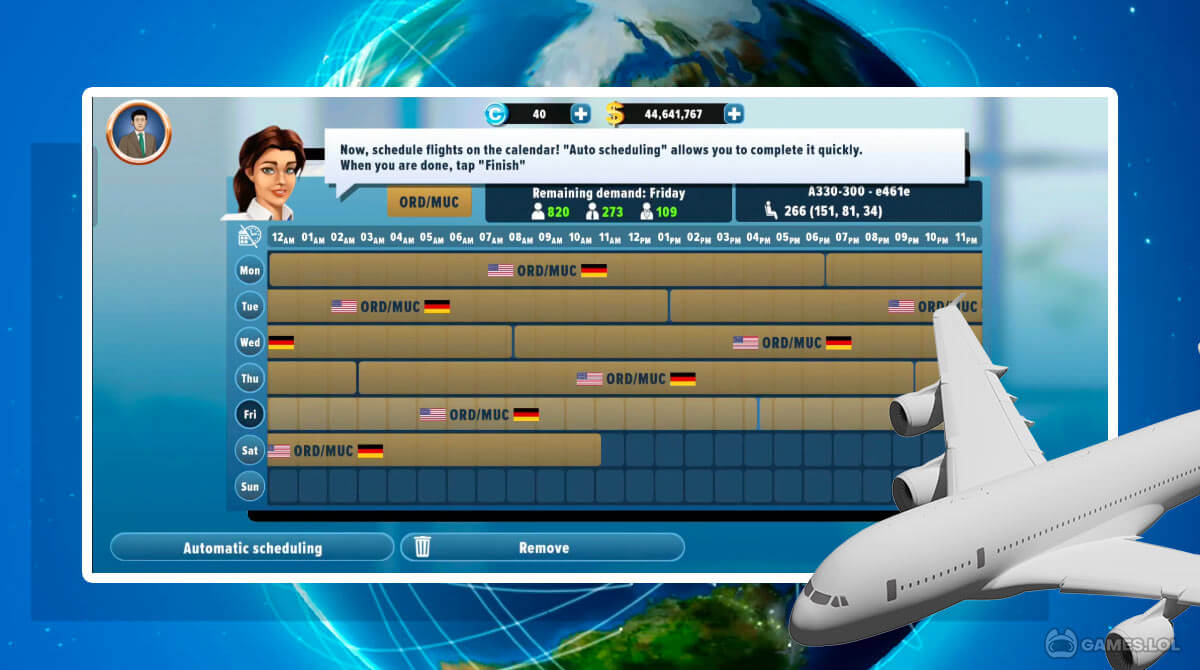This screenshot has width=1200, height=670.
Task: Open the player profile avatar
Action: point(139,132)
